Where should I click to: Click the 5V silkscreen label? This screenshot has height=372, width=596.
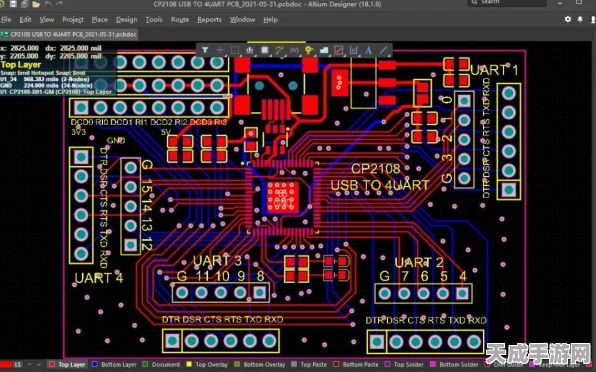(x=166, y=132)
